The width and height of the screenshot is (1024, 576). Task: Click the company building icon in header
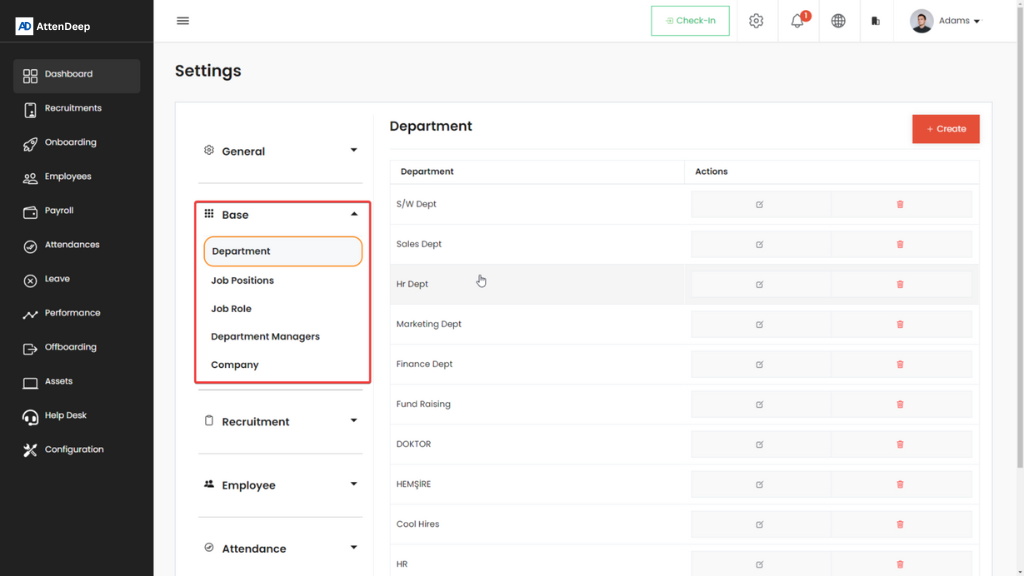pyautogui.click(x=876, y=21)
